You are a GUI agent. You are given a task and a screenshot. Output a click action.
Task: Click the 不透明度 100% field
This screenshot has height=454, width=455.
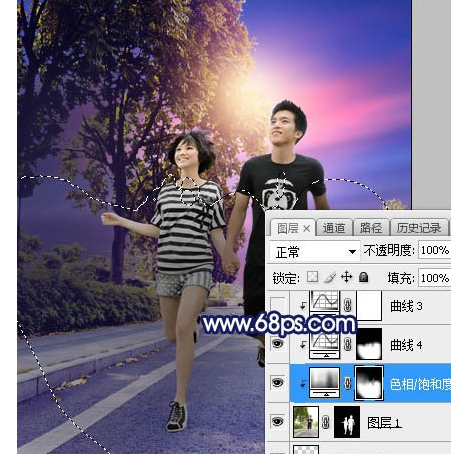coord(434,250)
